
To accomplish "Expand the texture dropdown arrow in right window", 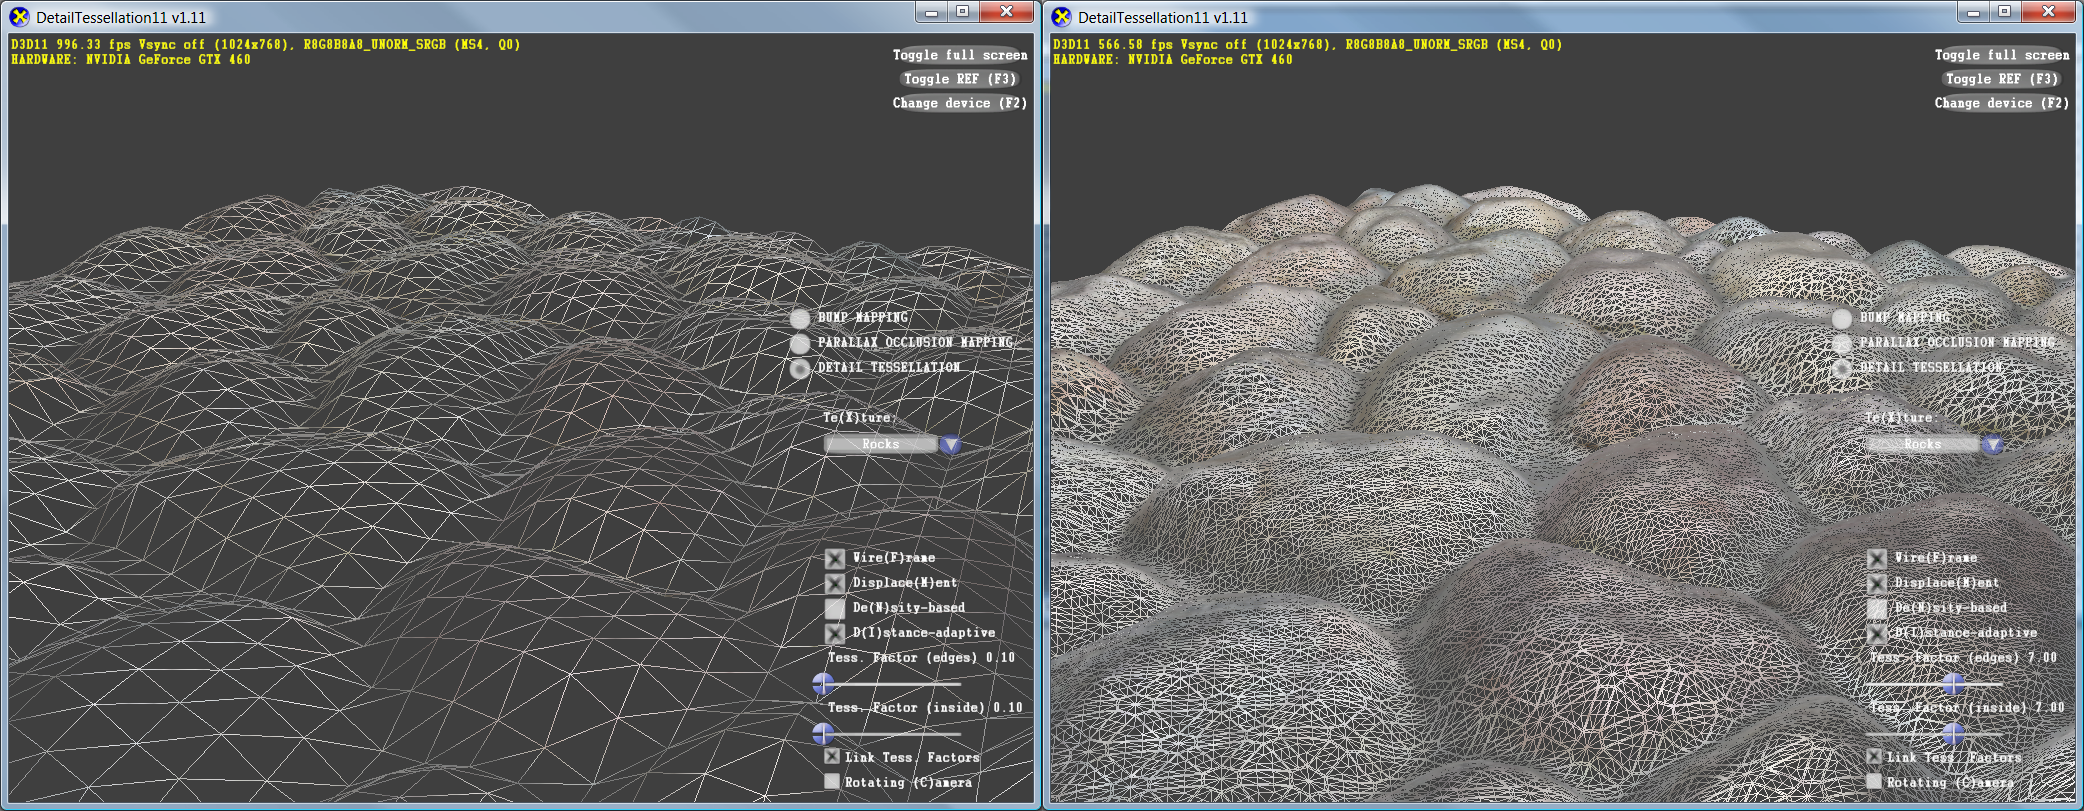I will pyautogui.click(x=1992, y=445).
